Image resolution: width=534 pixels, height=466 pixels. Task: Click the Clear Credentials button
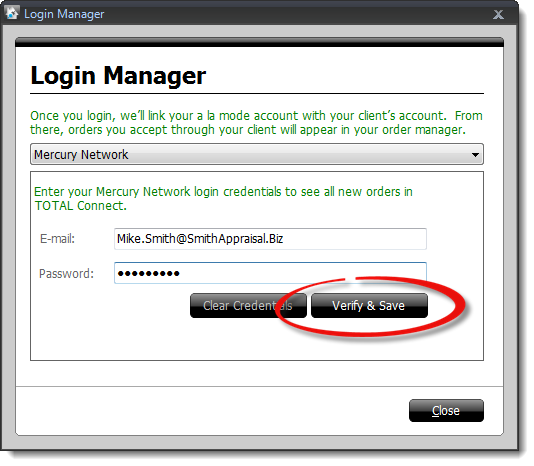tap(248, 306)
